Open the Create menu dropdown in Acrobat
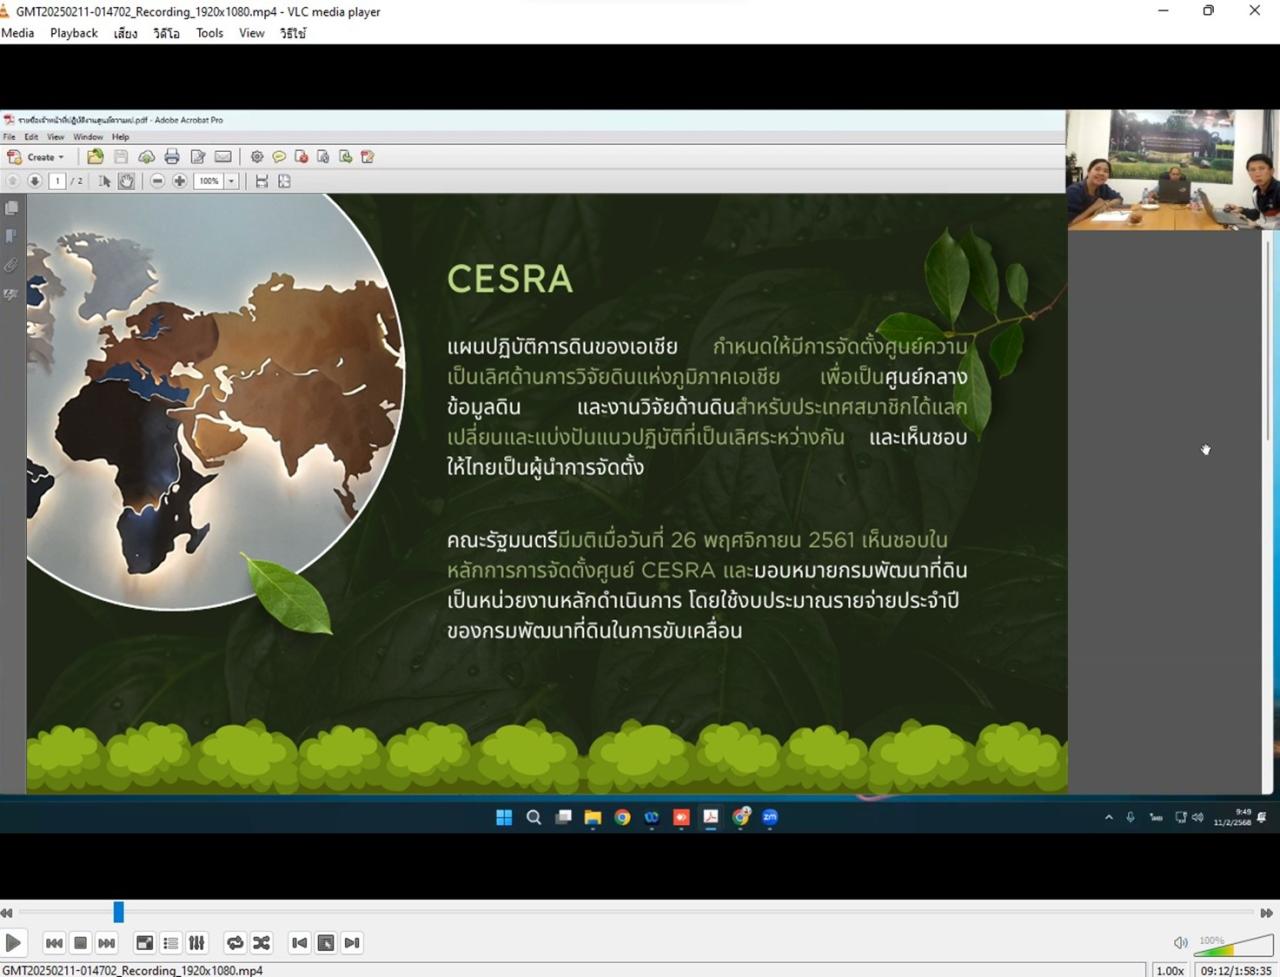The height and width of the screenshot is (977, 1280). tap(40, 157)
